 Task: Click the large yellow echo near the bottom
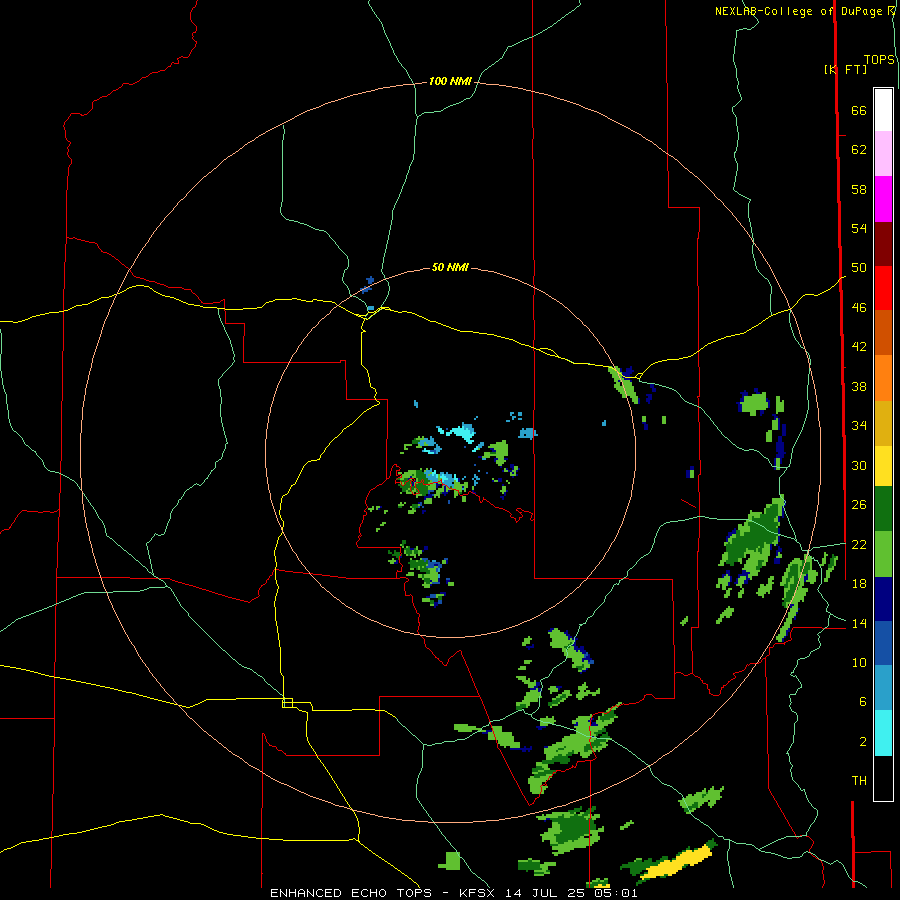677,863
